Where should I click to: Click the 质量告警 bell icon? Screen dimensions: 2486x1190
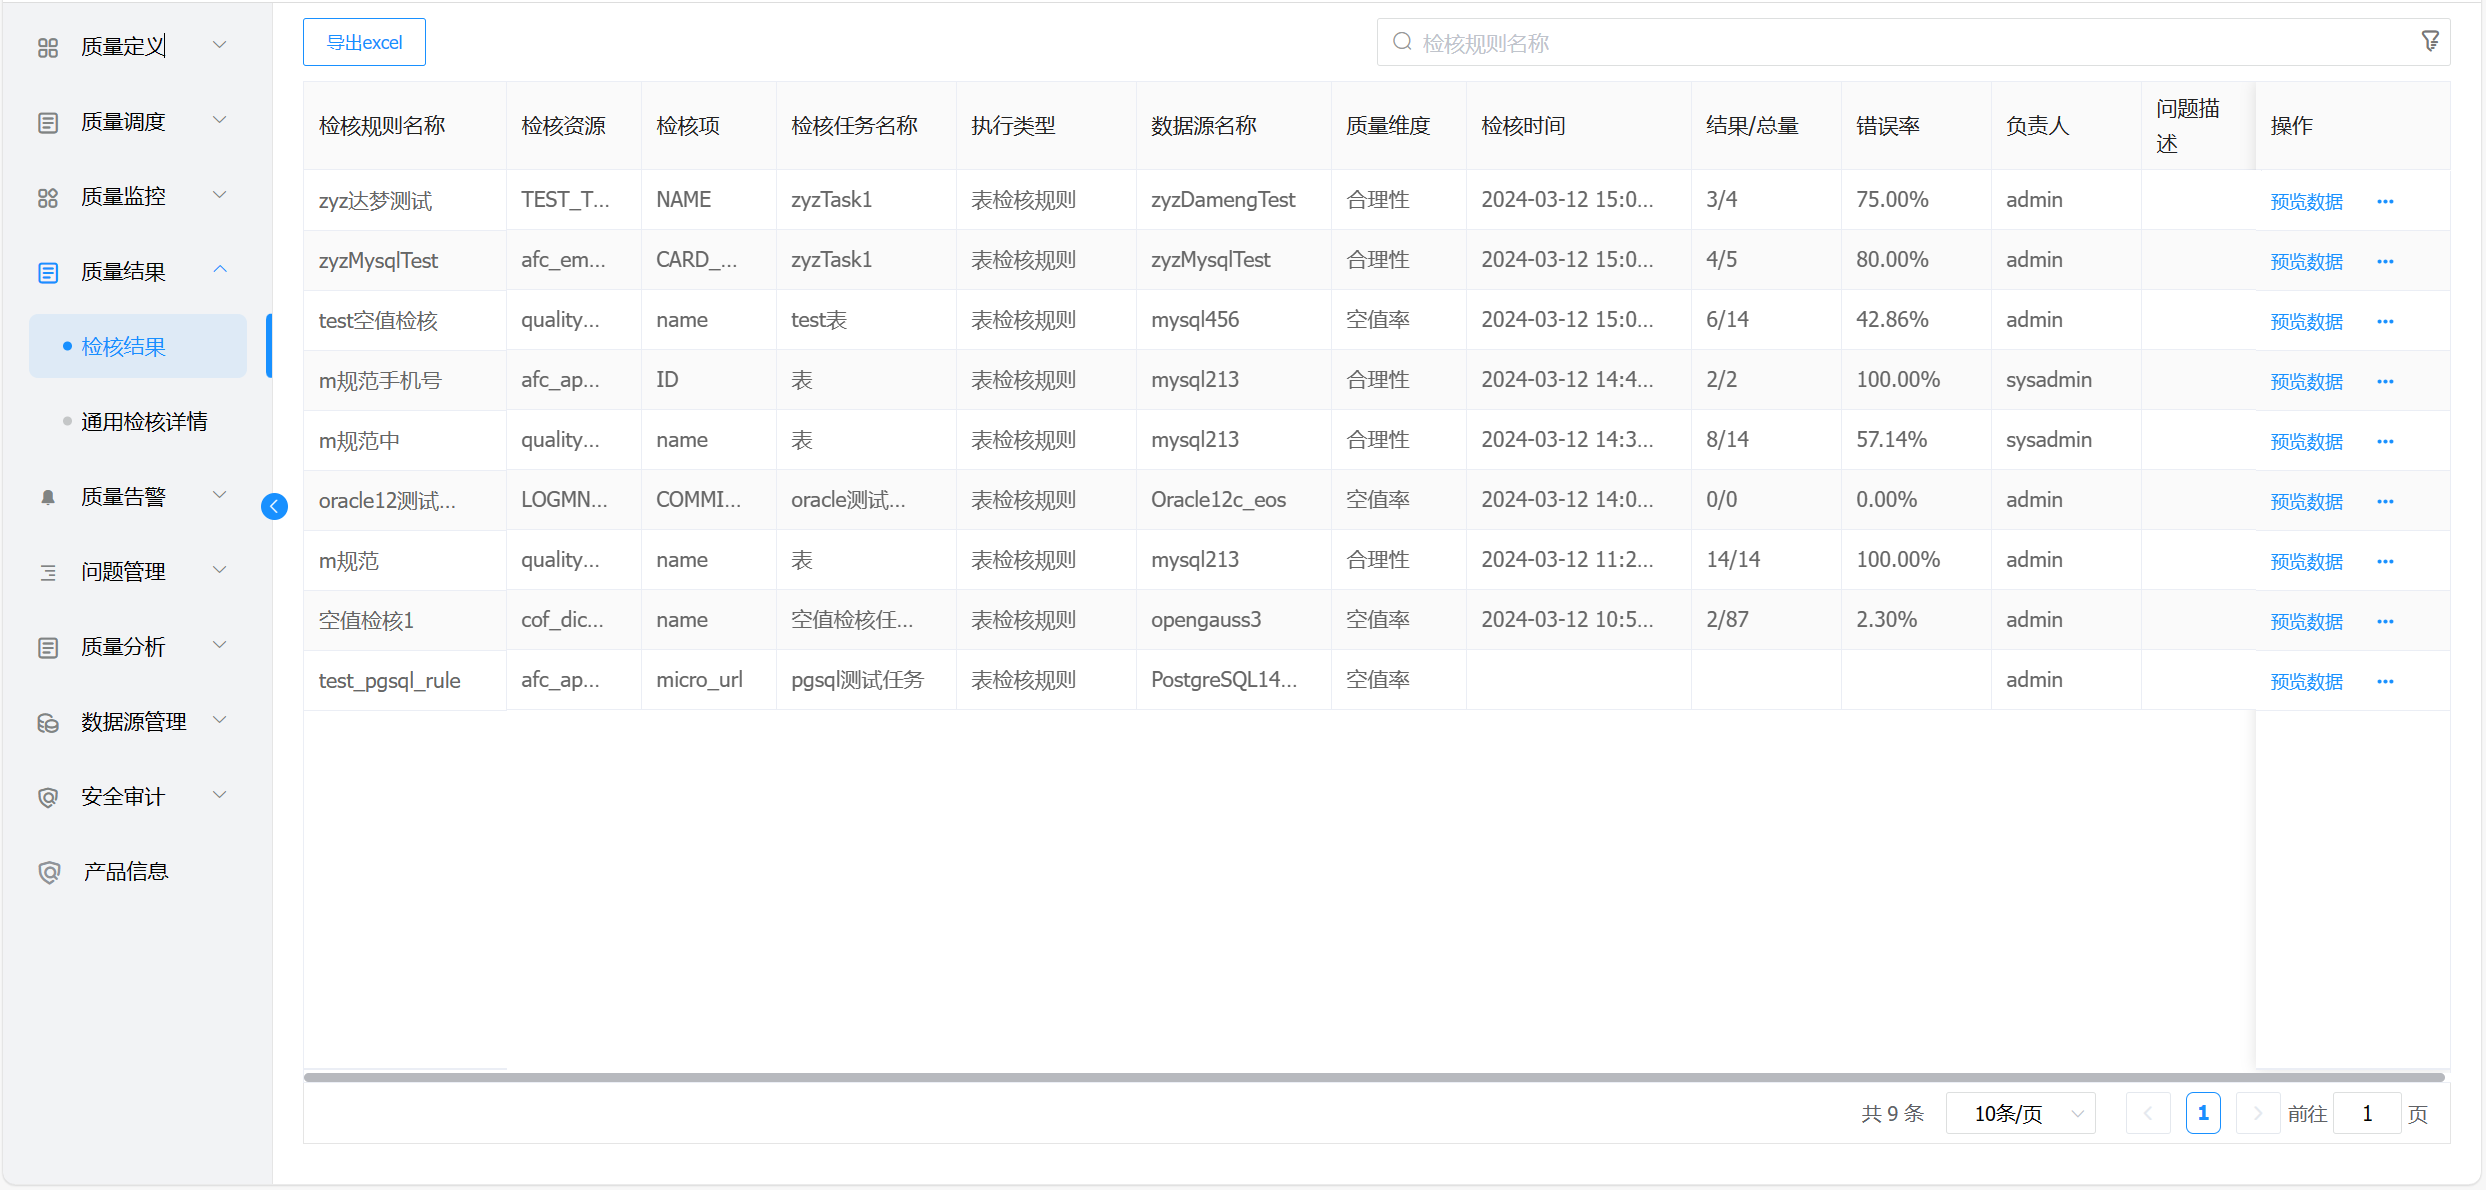point(47,497)
